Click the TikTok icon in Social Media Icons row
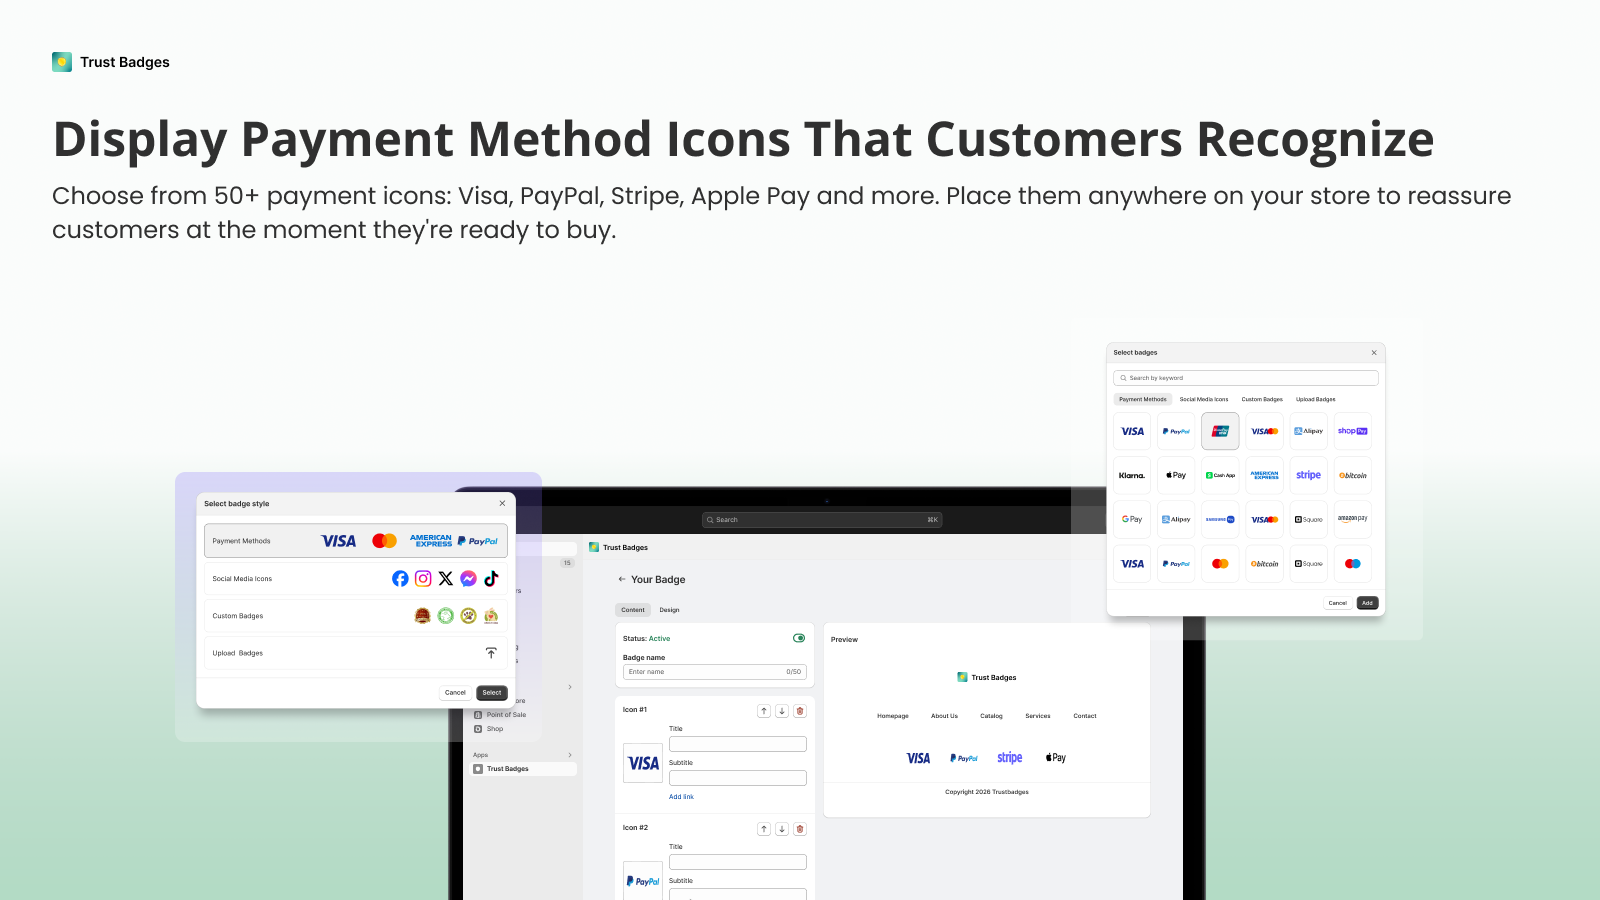The height and width of the screenshot is (900, 1600). pos(492,579)
